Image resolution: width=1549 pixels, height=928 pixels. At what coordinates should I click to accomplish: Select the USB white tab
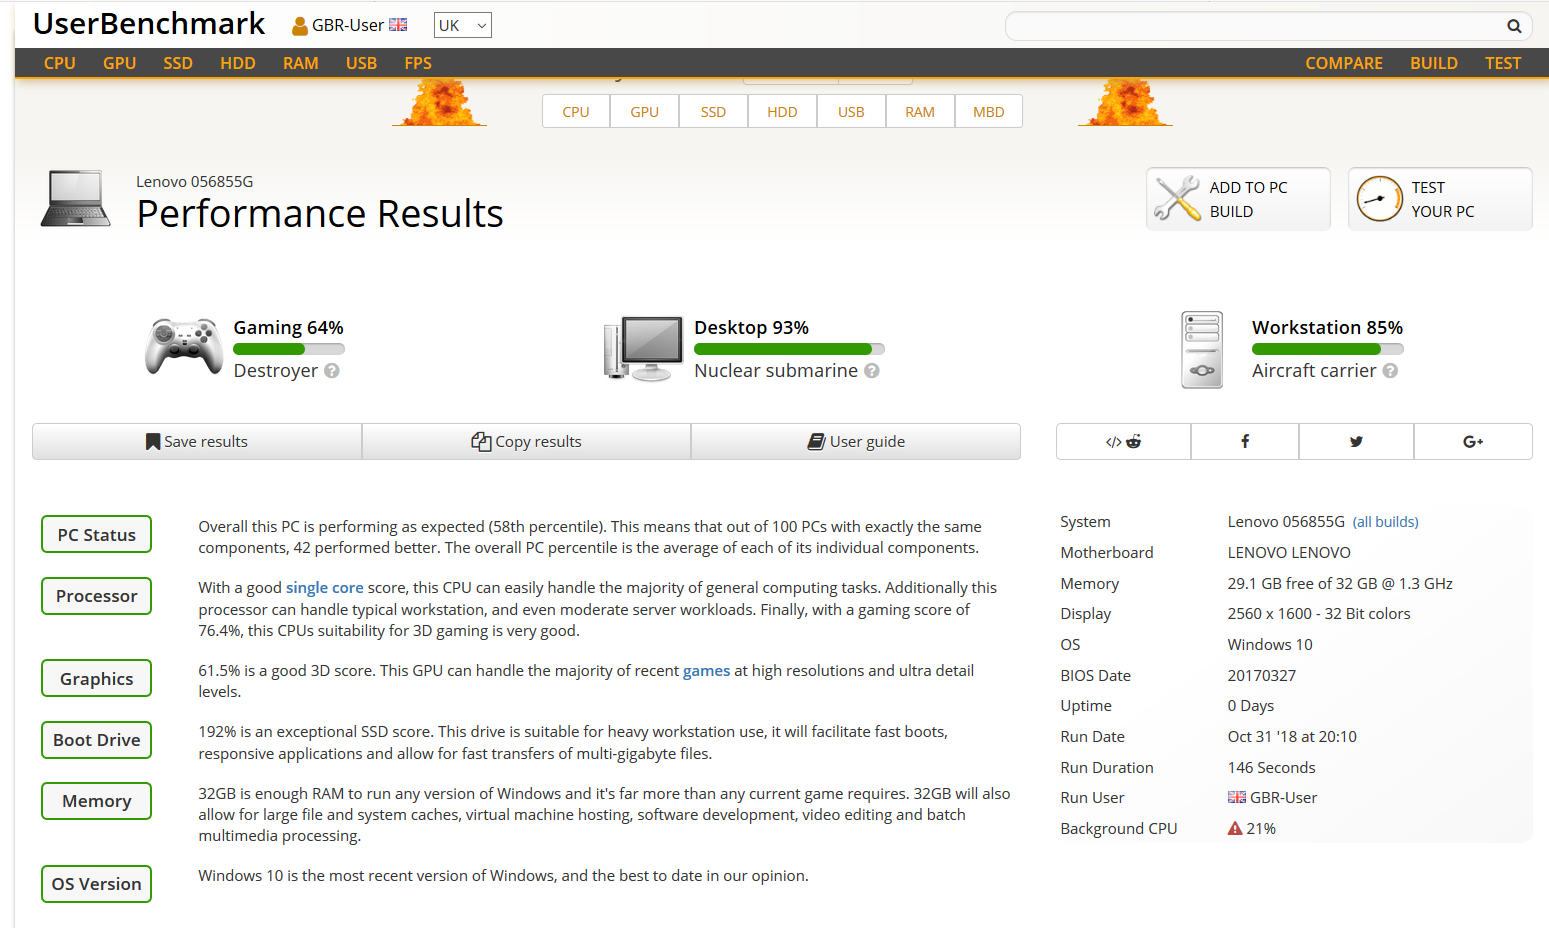pyautogui.click(x=851, y=112)
